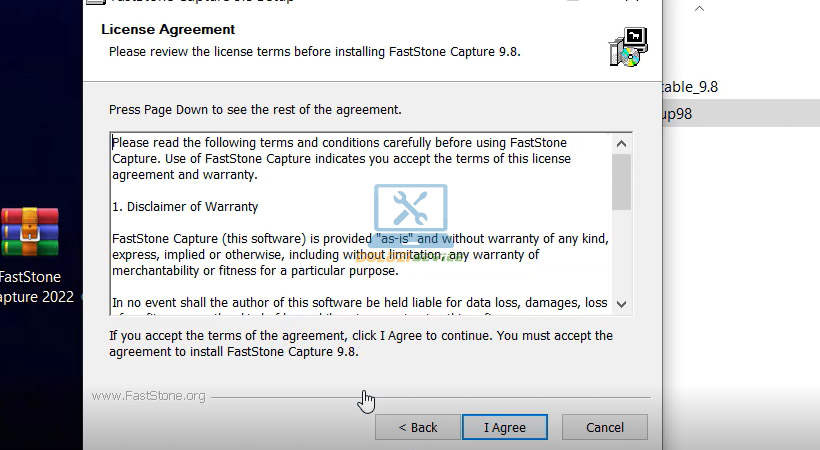The image size is (820, 450).
Task: Click the I Agree button
Action: pyautogui.click(x=504, y=427)
